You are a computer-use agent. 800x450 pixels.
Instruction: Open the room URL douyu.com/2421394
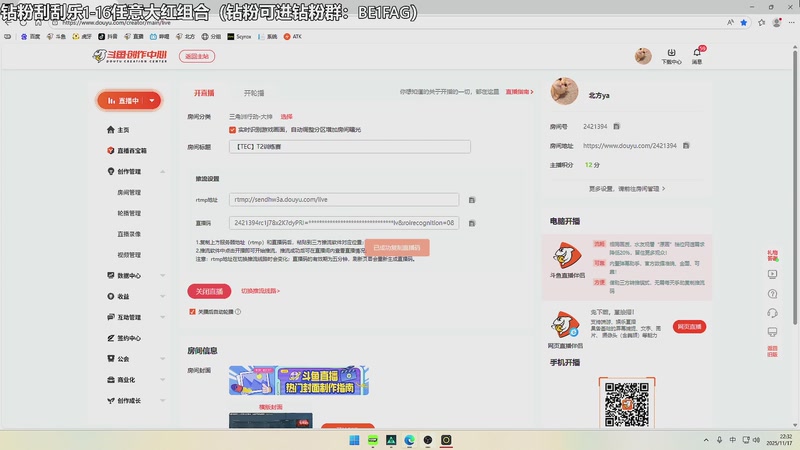630,146
